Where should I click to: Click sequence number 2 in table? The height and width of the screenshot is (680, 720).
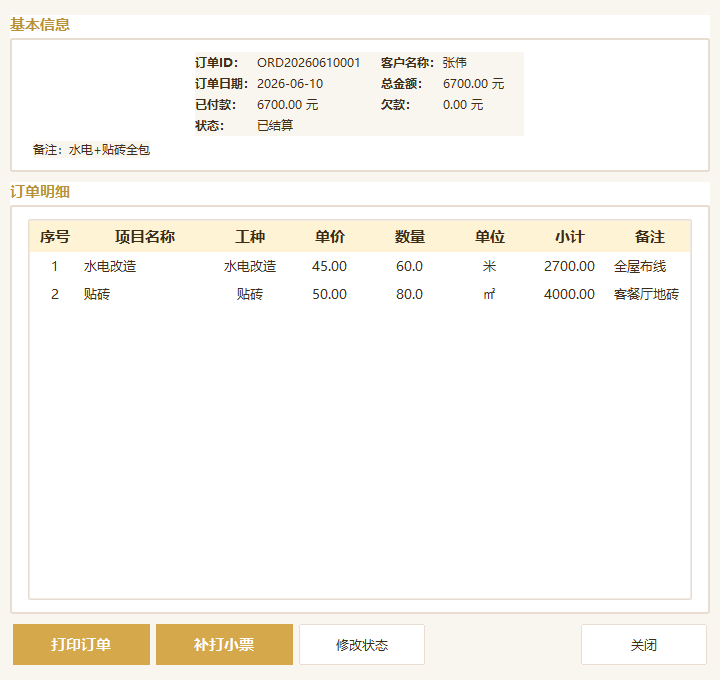[x=55, y=294]
